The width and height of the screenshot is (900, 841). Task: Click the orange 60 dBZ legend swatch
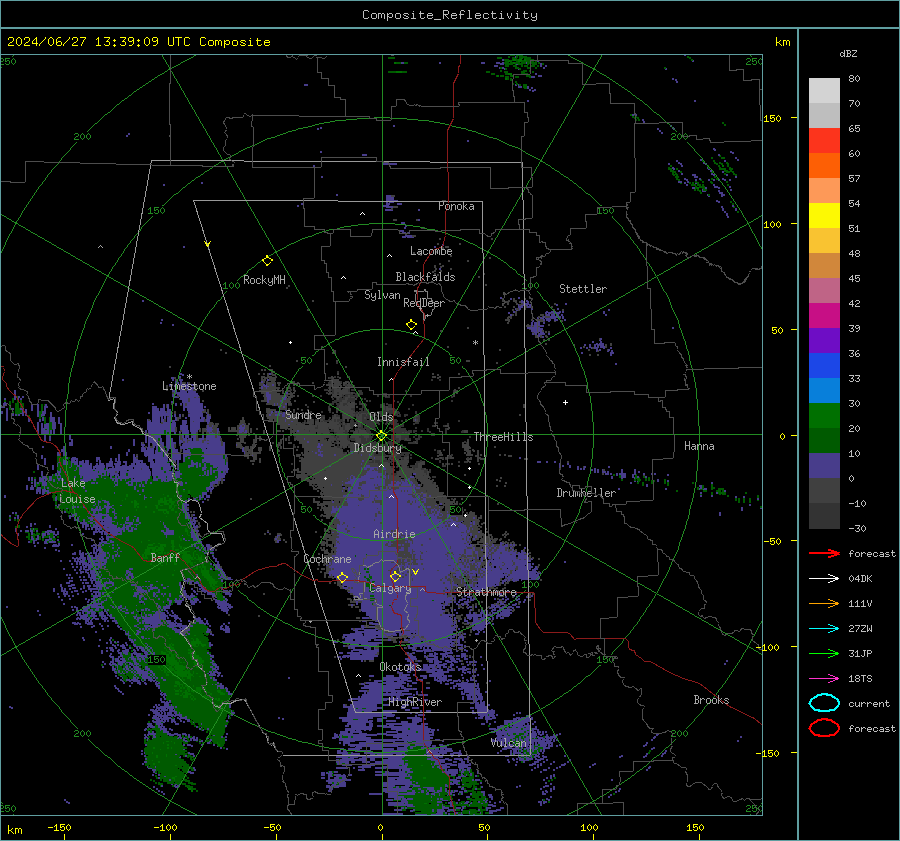pyautogui.click(x=824, y=166)
